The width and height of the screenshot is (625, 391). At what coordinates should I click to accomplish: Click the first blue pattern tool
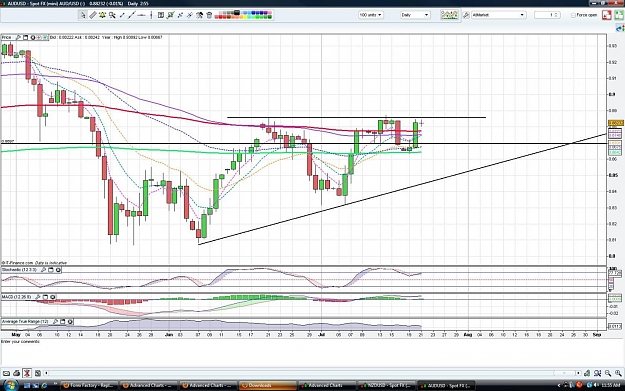tap(180, 15)
